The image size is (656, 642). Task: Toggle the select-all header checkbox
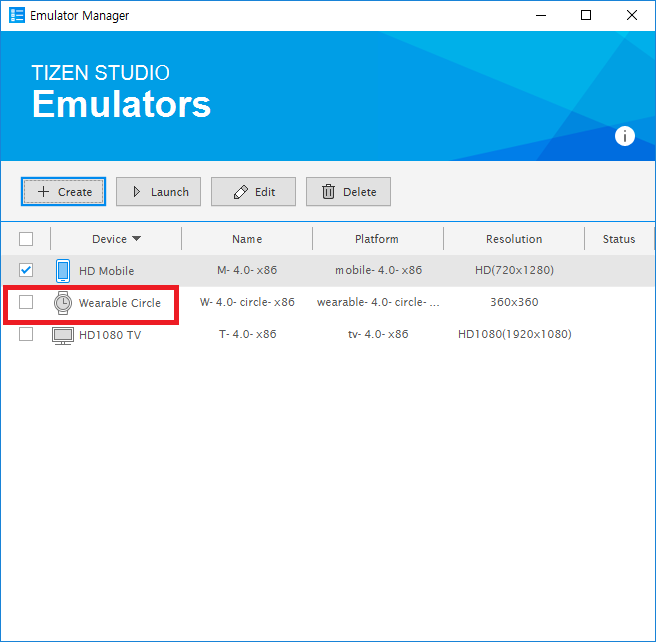[26, 239]
